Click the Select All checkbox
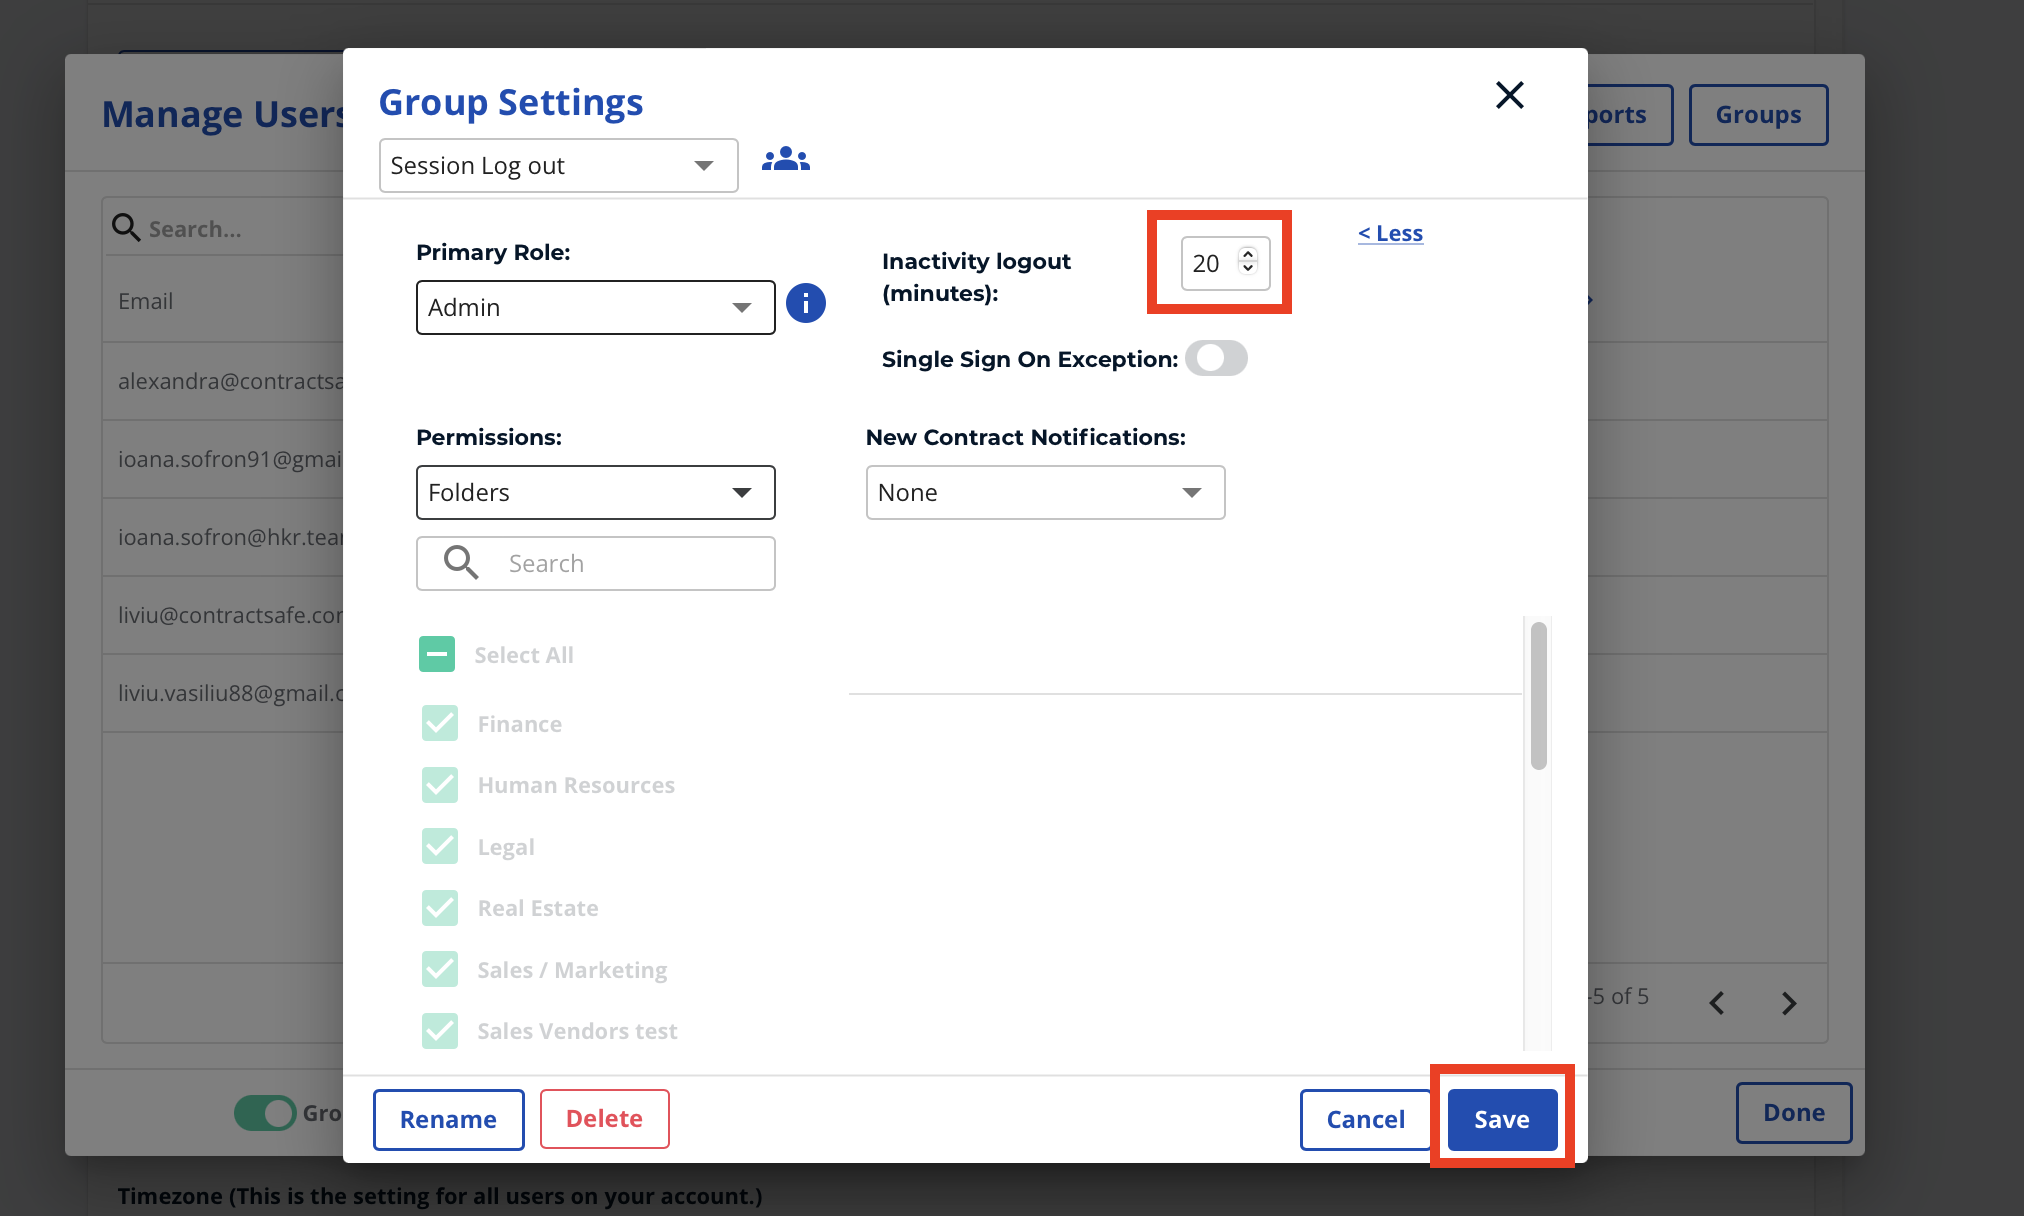Screen dimensions: 2024x1216 click(x=437, y=654)
